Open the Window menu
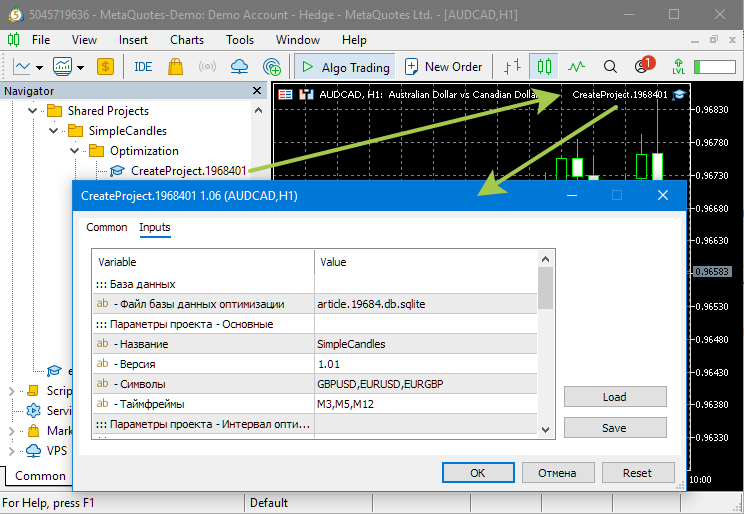Viewport: 744px width, 514px height. tap(298, 40)
